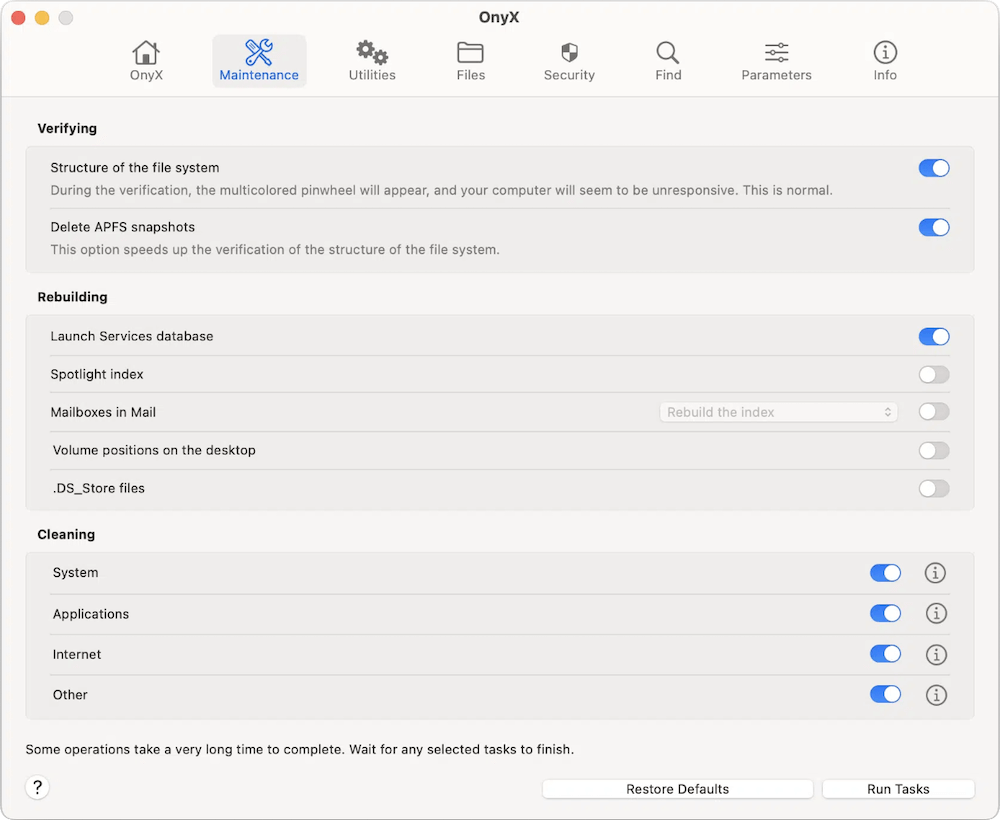Open the help question mark button

(x=37, y=787)
